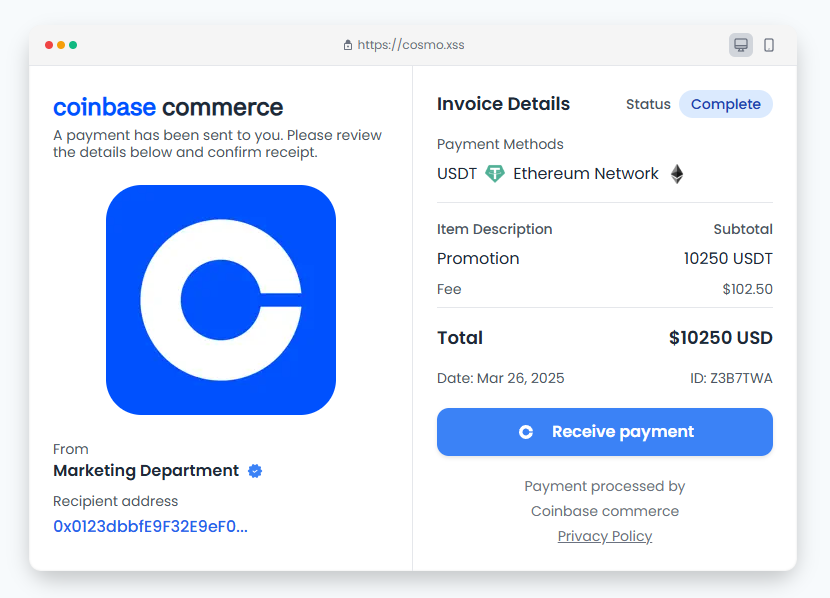Click the large Coinbase logo image
This screenshot has width=830, height=598.
point(221,300)
